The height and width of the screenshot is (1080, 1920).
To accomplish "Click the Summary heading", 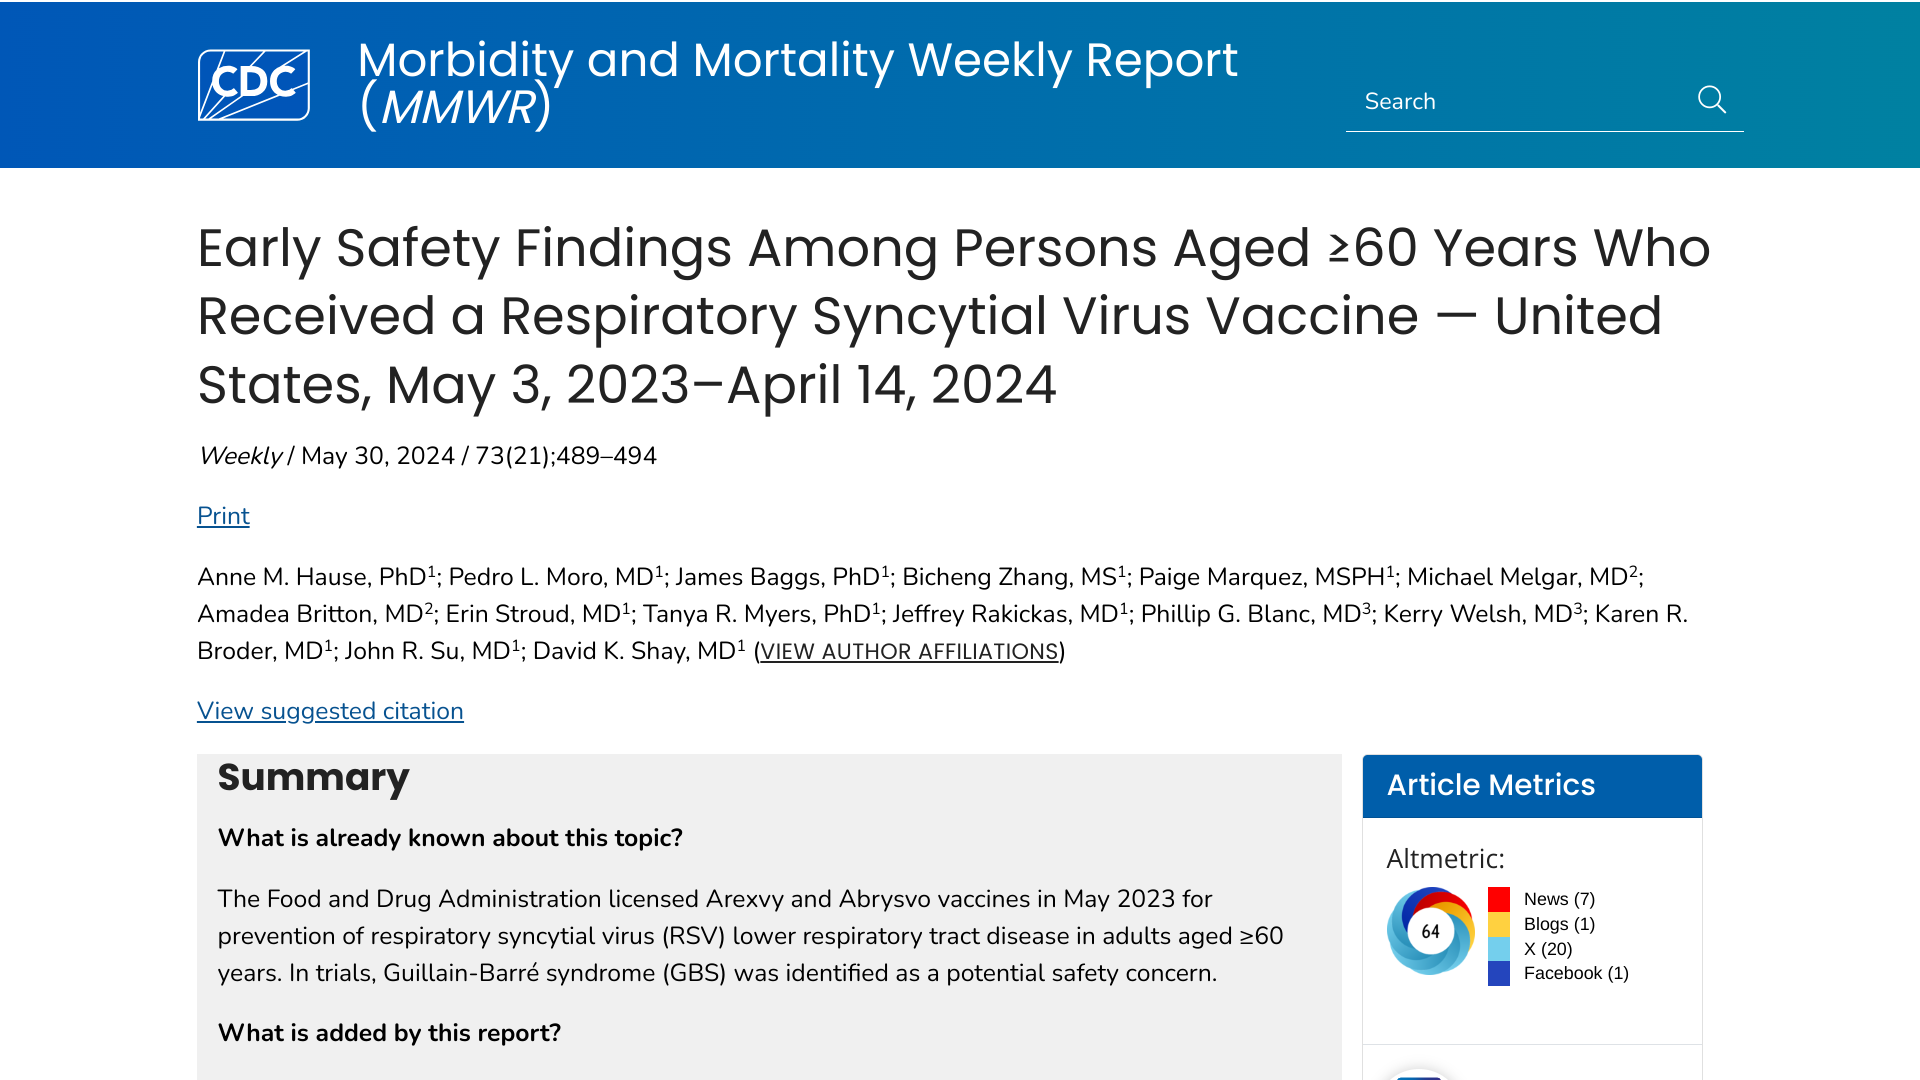I will 313,778.
